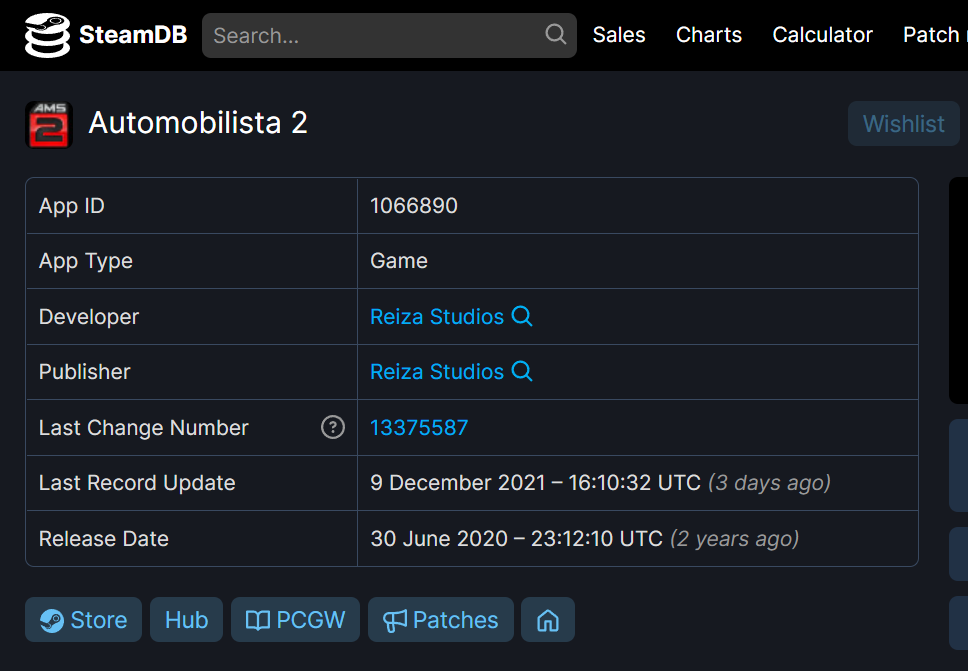Click the SteamDB site title text

coord(133,35)
